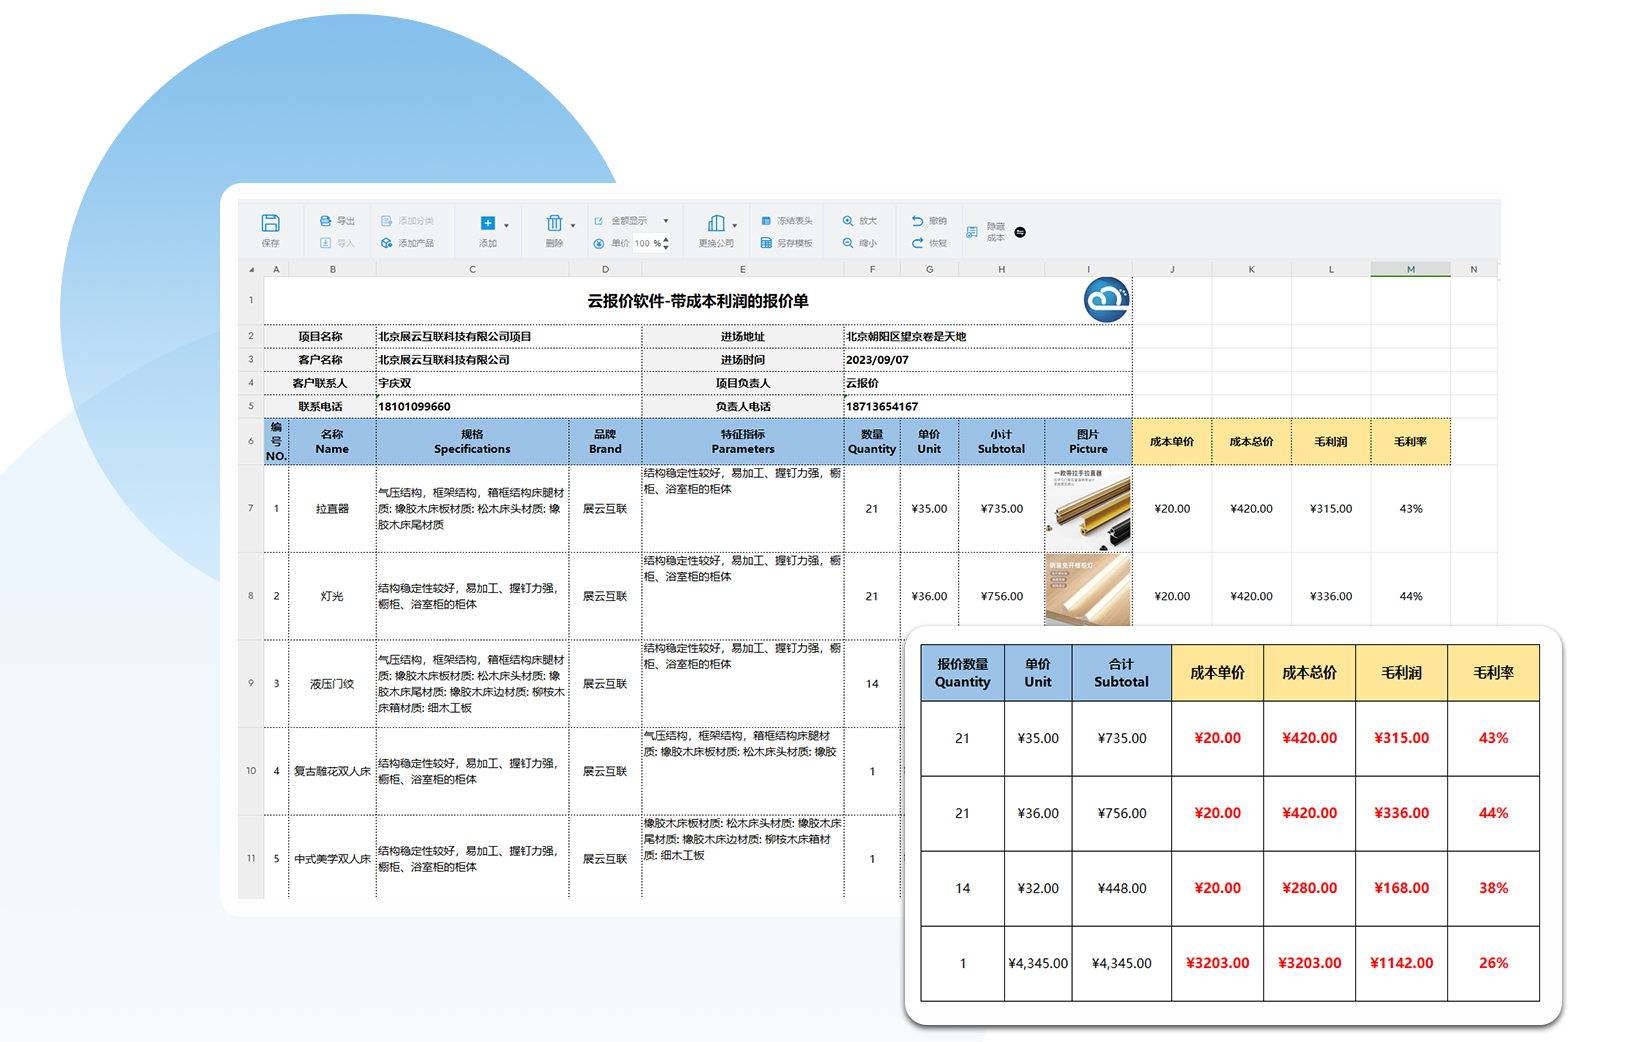Click the 另存模板 save template button
The width and height of the screenshot is (1628, 1042).
[x=787, y=243]
